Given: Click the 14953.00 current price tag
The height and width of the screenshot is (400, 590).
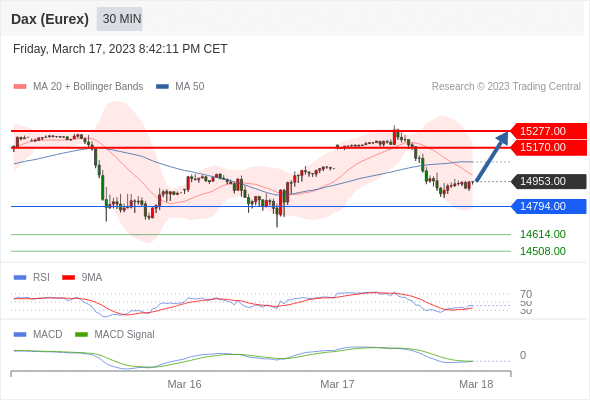Looking at the screenshot, I should pyautogui.click(x=549, y=181).
